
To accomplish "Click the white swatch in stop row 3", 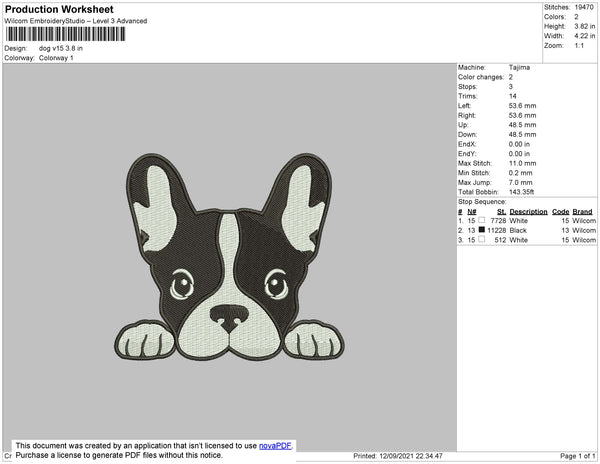I will point(482,239).
